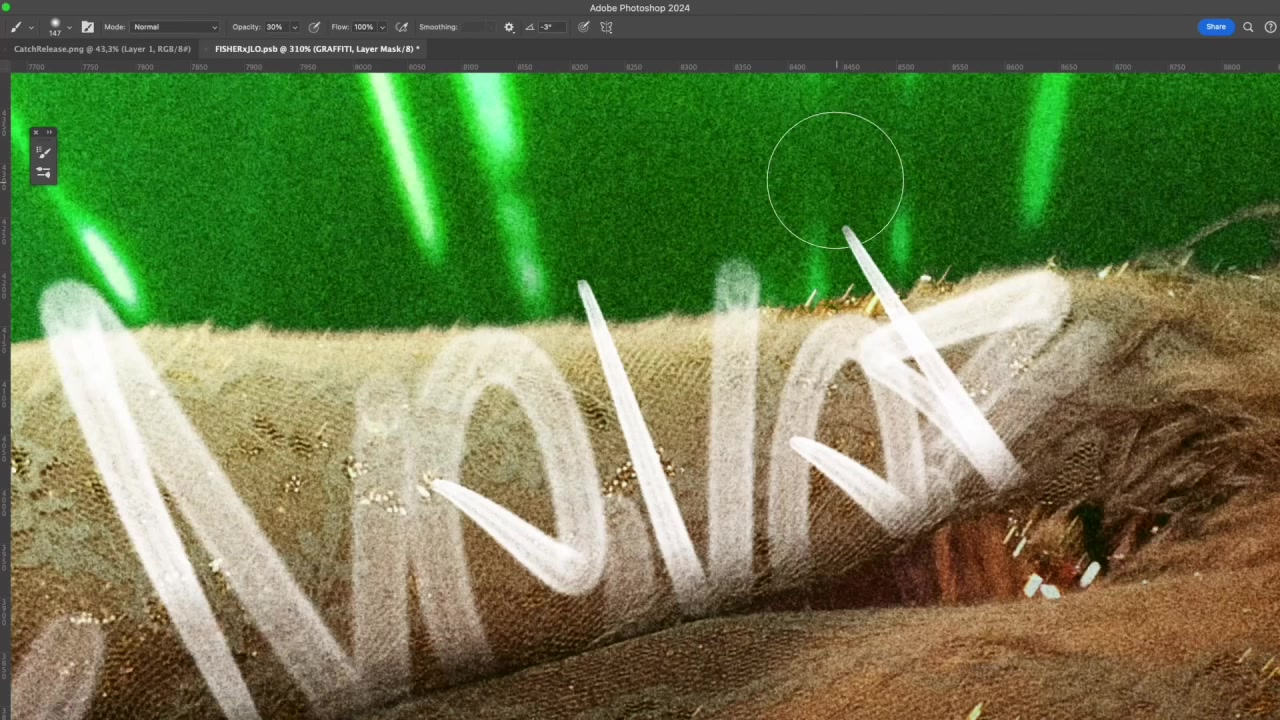Click the brush angle field showing -3°
The image size is (1280, 720).
pyautogui.click(x=552, y=27)
